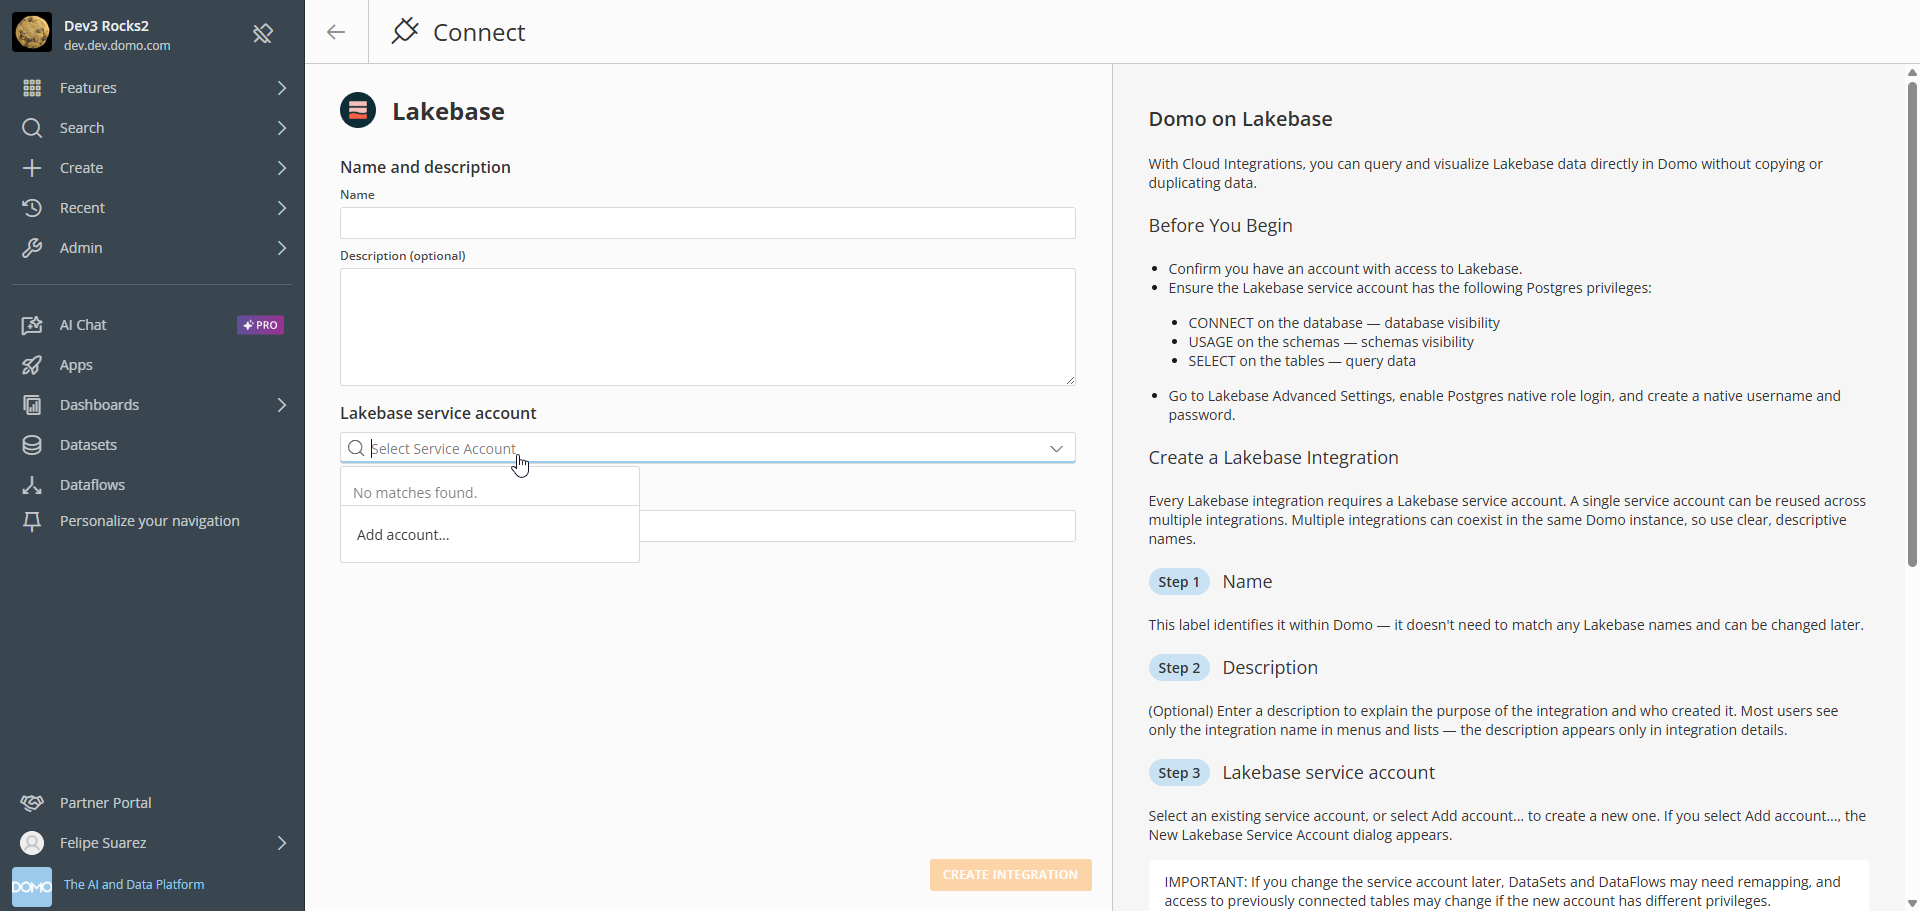Click the Search magnifier icon in sidebar
Screen dimensions: 1920x911
point(32,128)
